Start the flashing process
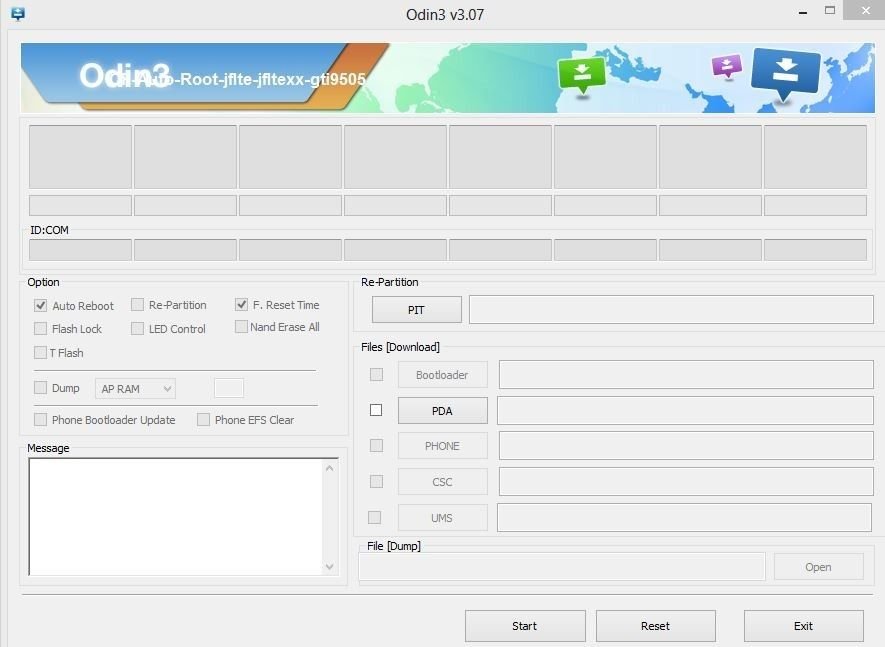Image resolution: width=885 pixels, height=647 pixels. (525, 626)
